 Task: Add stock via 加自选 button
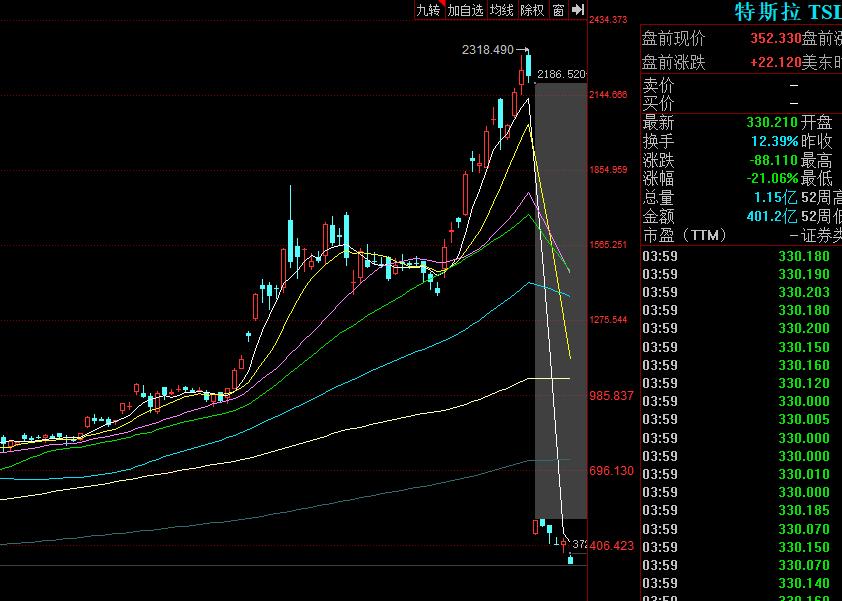point(466,10)
